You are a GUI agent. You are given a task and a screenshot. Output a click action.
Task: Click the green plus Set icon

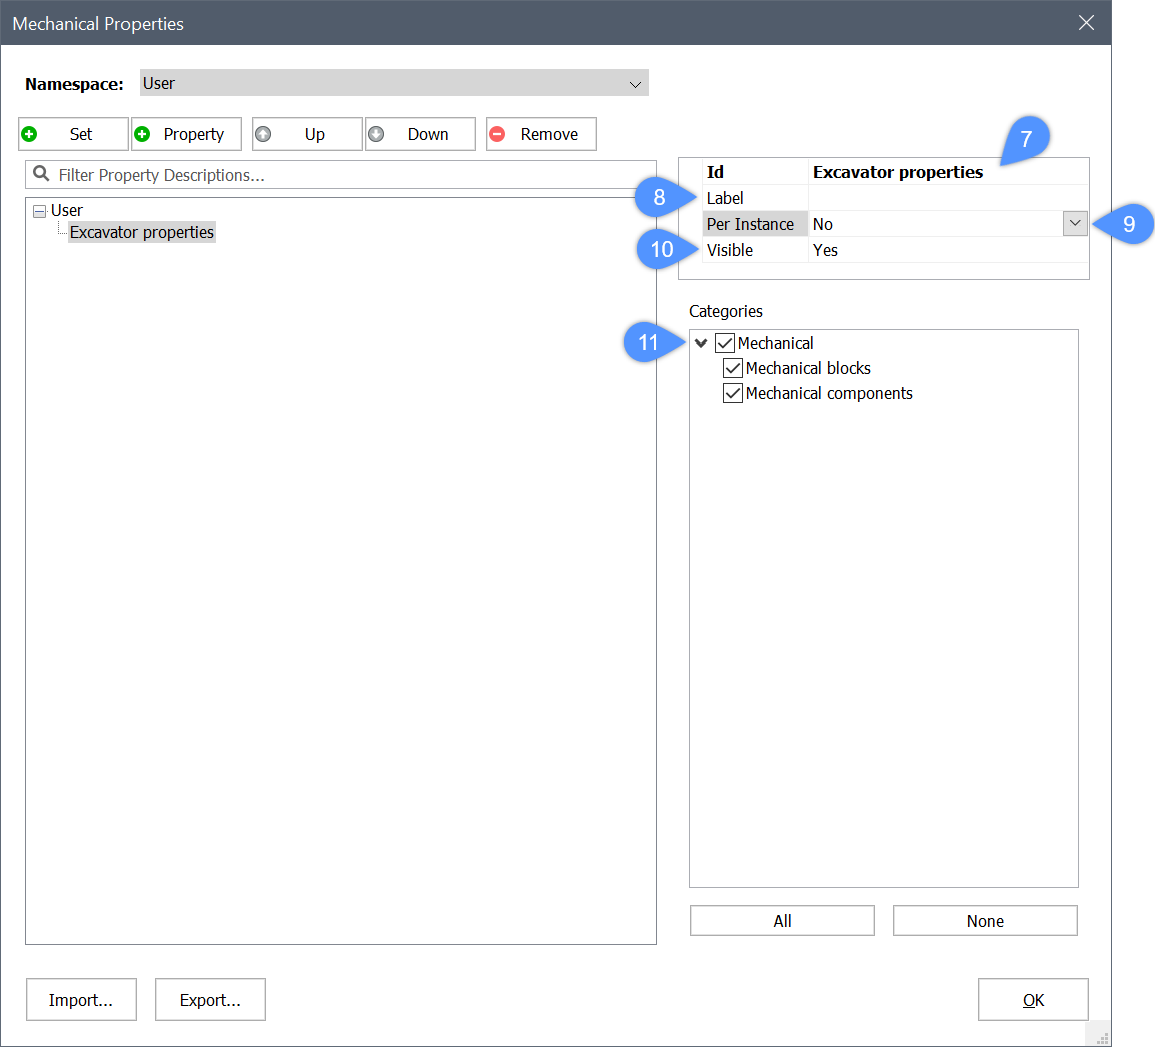30,134
